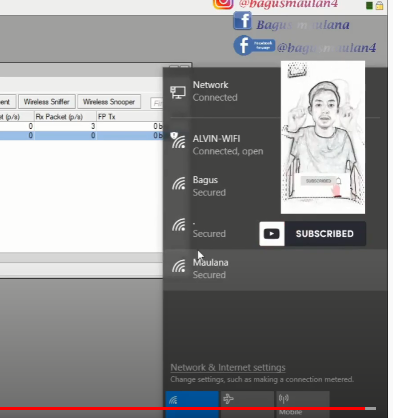Toggle the Airplane mode tile
The width and height of the screenshot is (393, 418).
[247, 404]
